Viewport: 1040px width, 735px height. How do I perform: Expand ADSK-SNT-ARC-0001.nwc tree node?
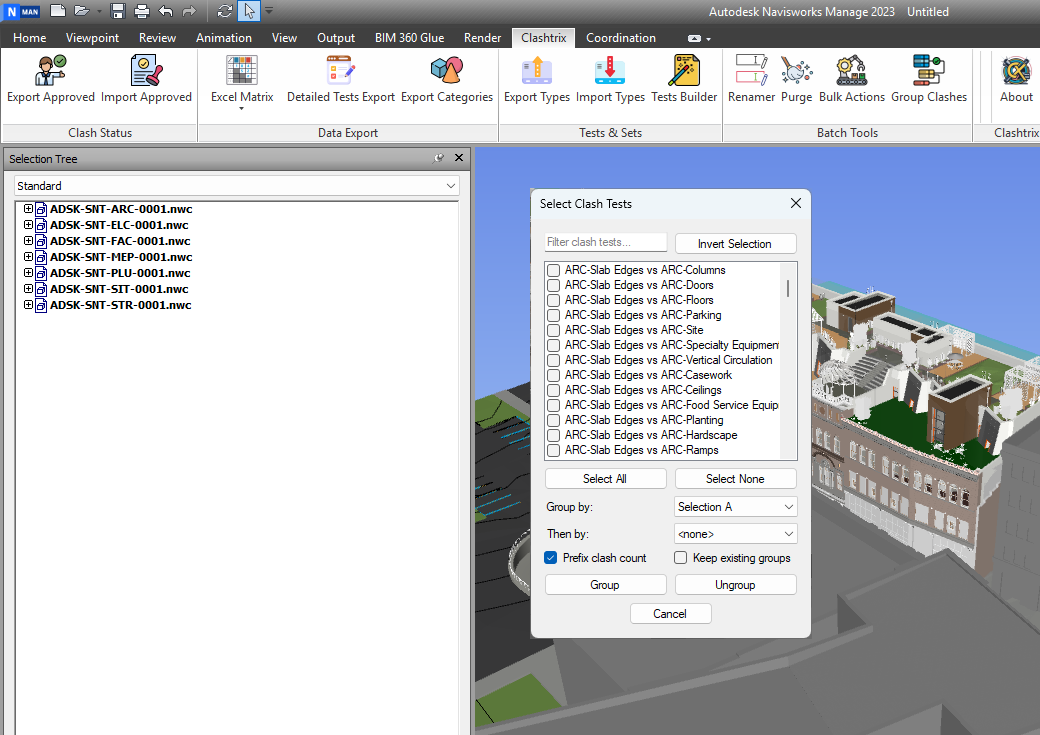point(28,209)
